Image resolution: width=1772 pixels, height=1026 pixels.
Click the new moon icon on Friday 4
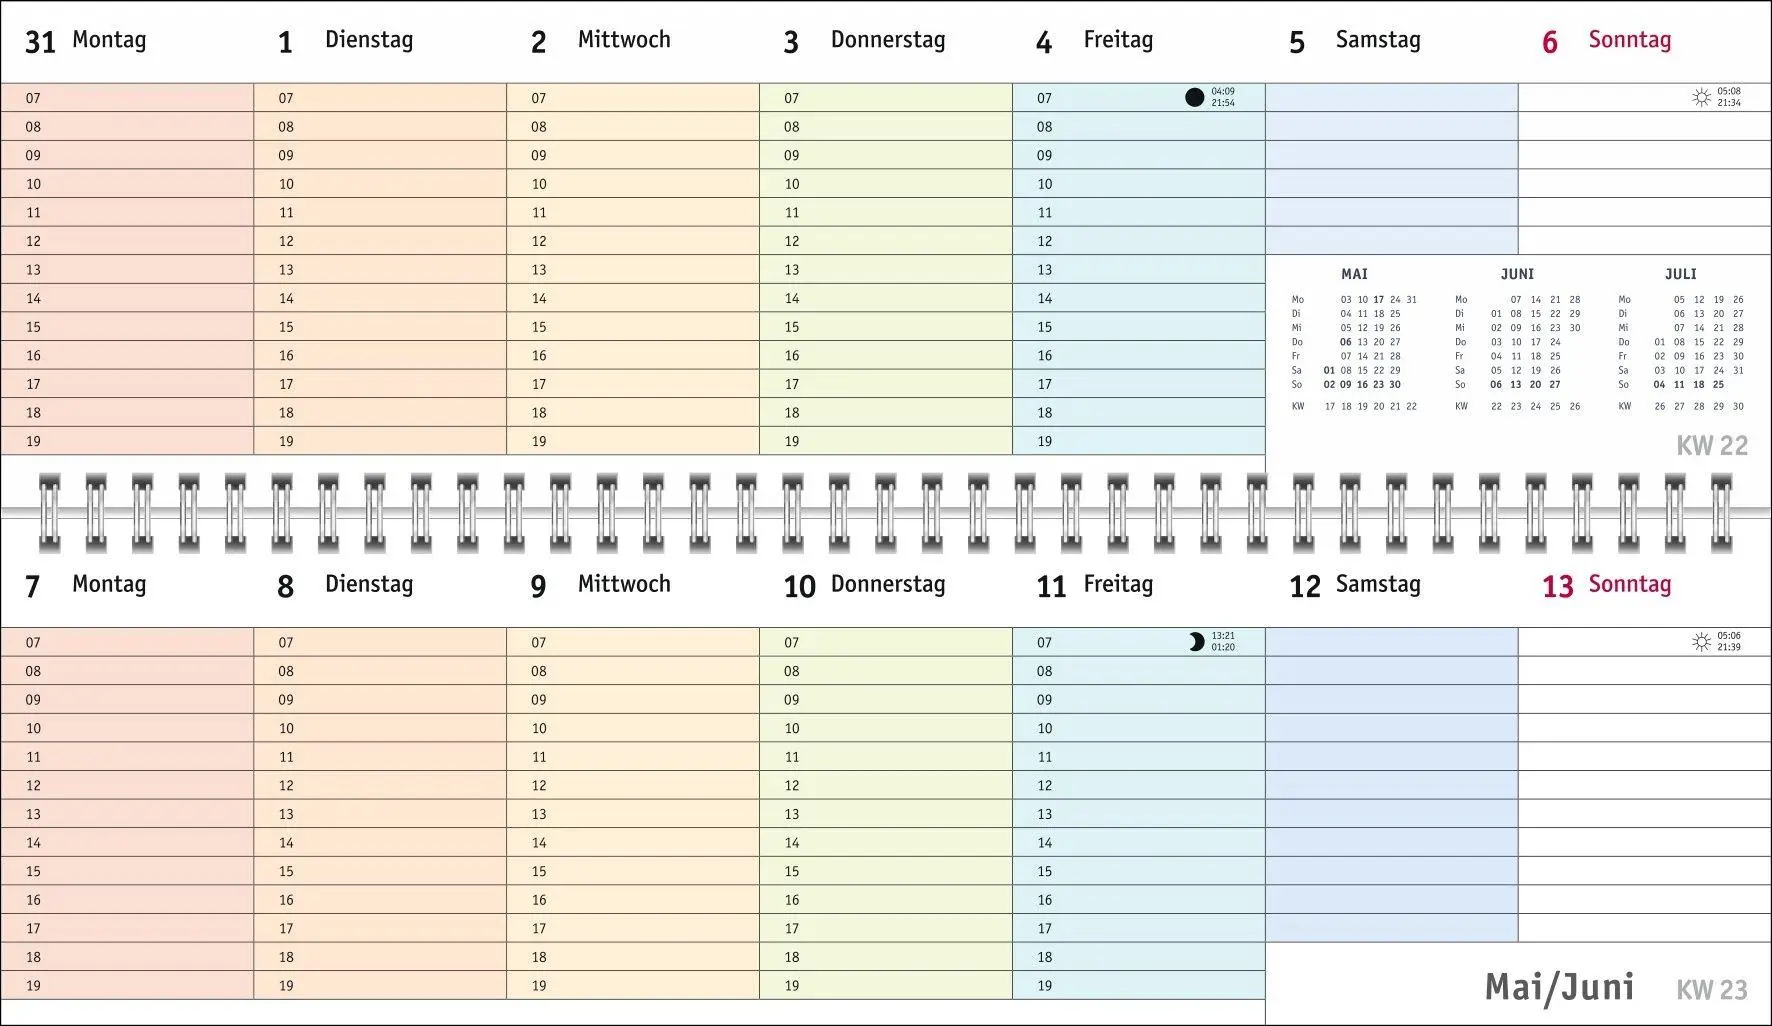click(x=1194, y=97)
